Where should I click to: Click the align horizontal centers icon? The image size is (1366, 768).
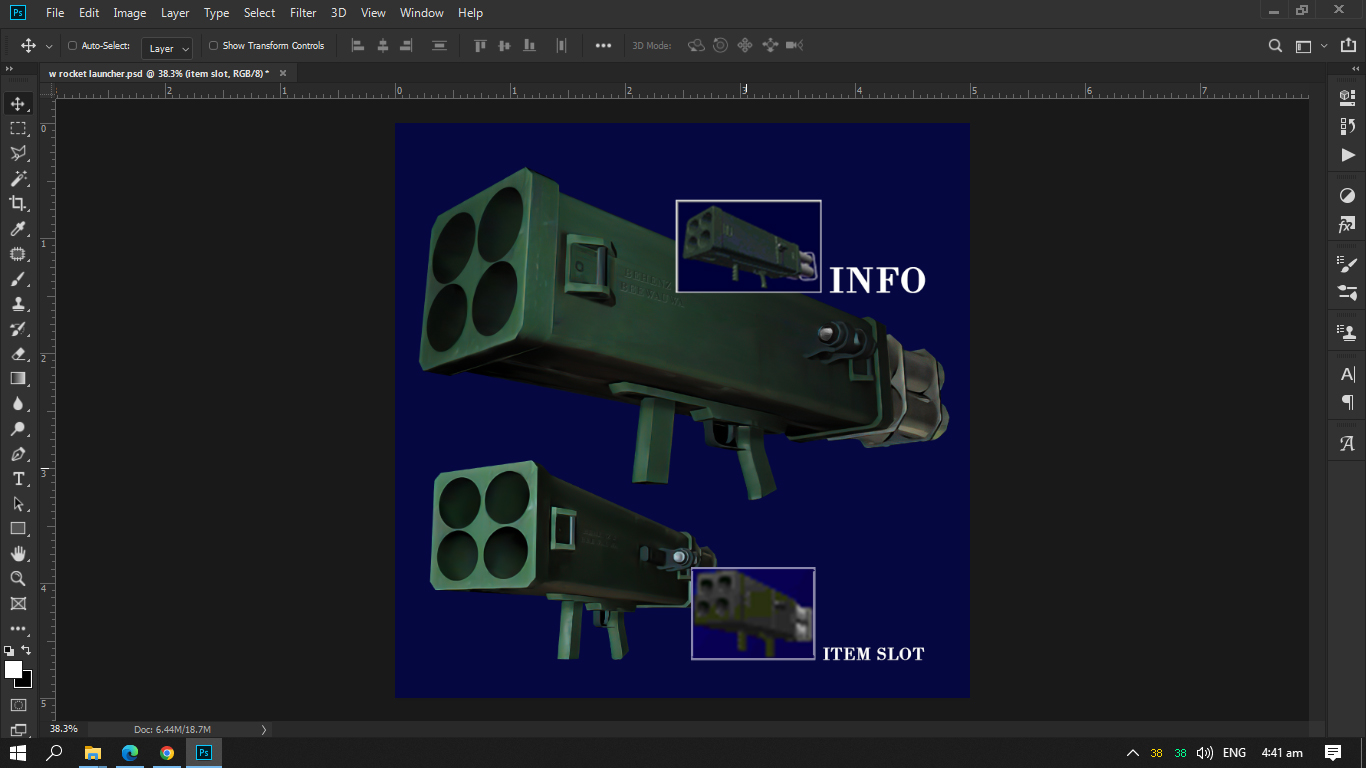click(382, 45)
